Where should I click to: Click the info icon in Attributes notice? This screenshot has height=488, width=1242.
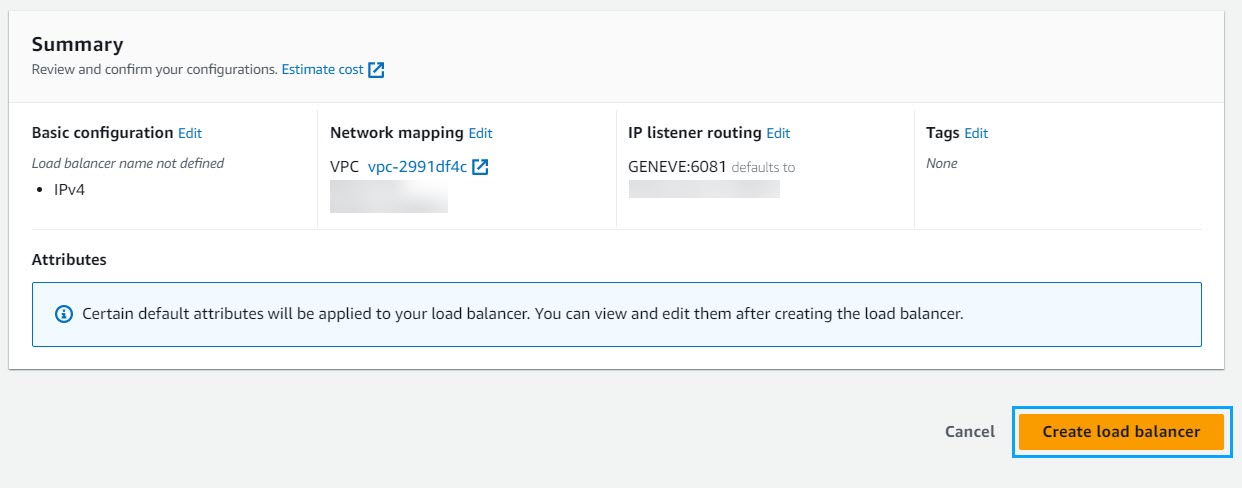click(64, 314)
